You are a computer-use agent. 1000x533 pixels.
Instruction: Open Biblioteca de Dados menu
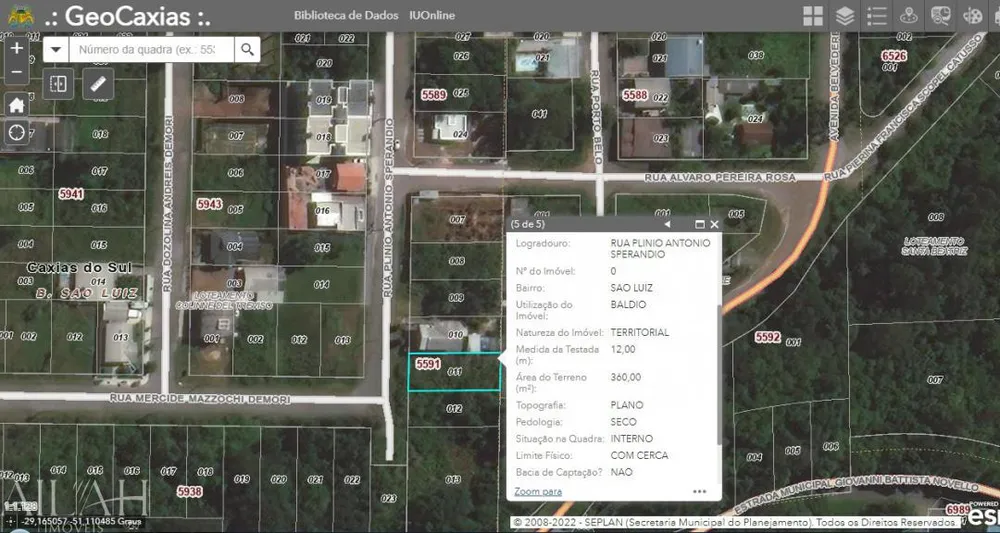point(346,15)
